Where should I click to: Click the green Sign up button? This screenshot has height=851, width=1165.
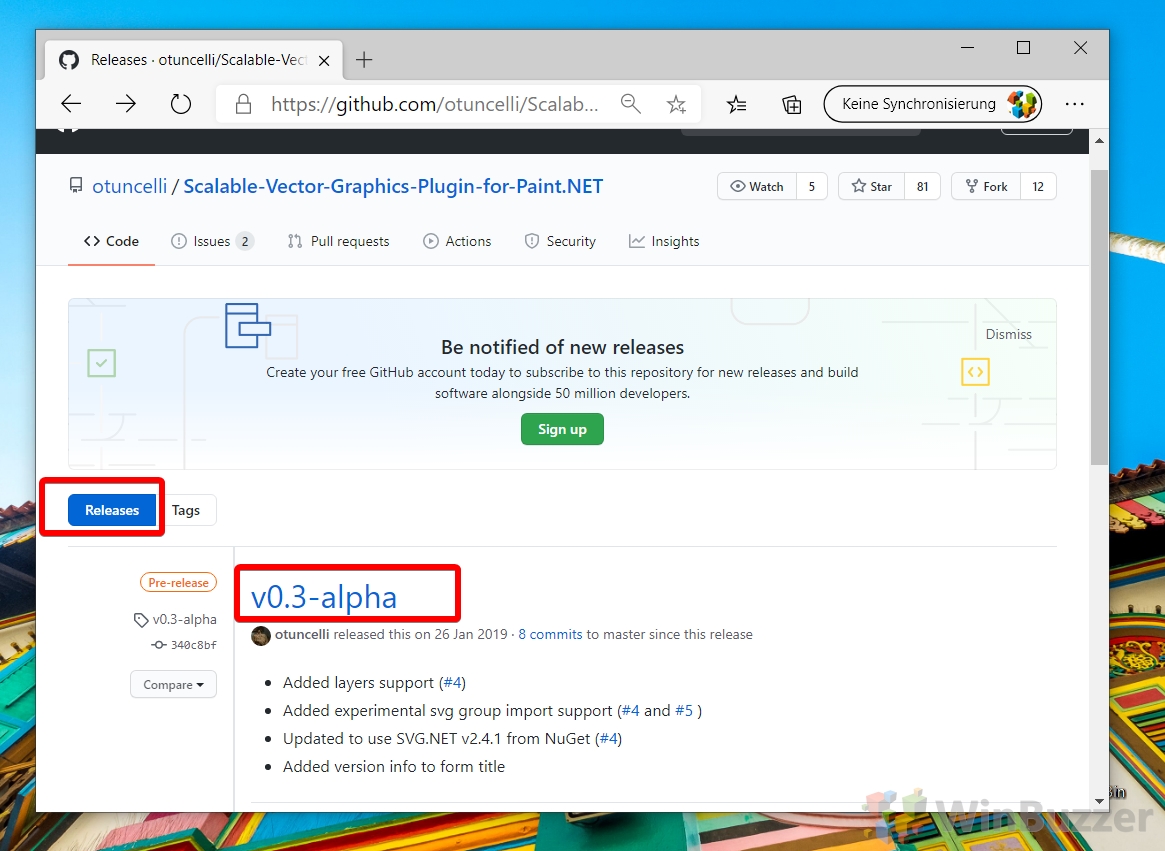(x=562, y=430)
